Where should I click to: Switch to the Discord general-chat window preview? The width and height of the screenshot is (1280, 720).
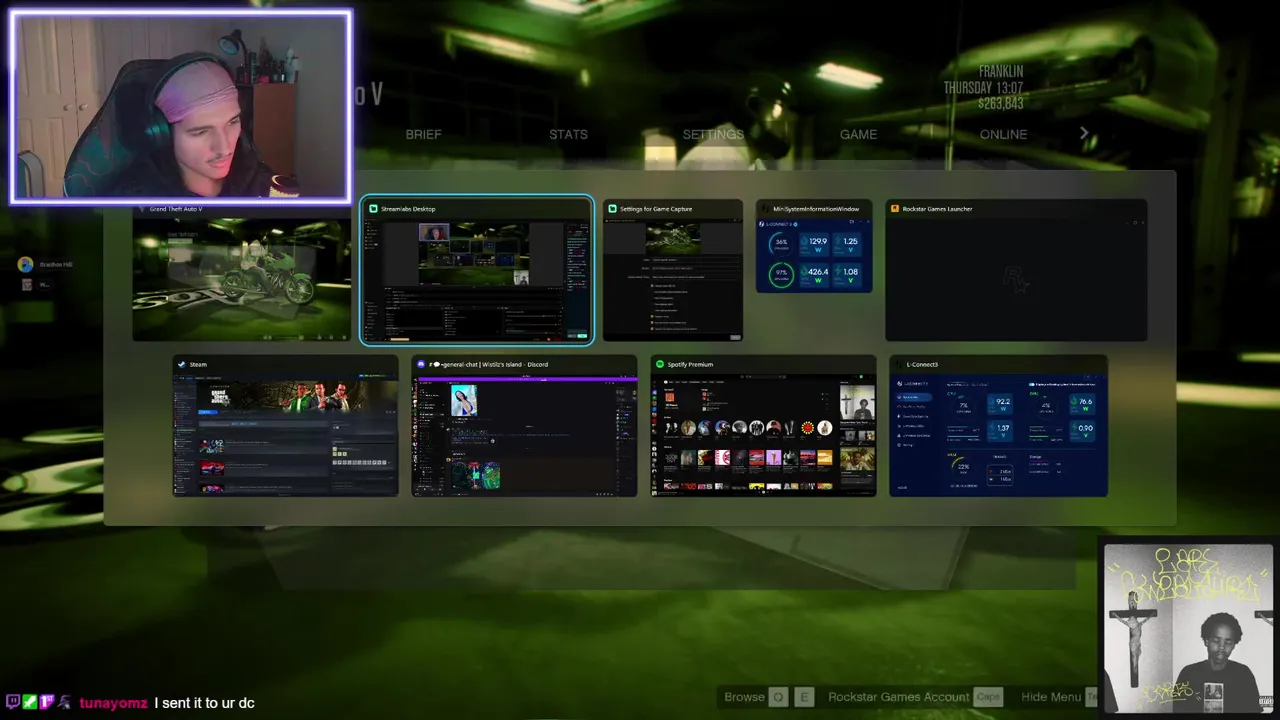(x=524, y=426)
